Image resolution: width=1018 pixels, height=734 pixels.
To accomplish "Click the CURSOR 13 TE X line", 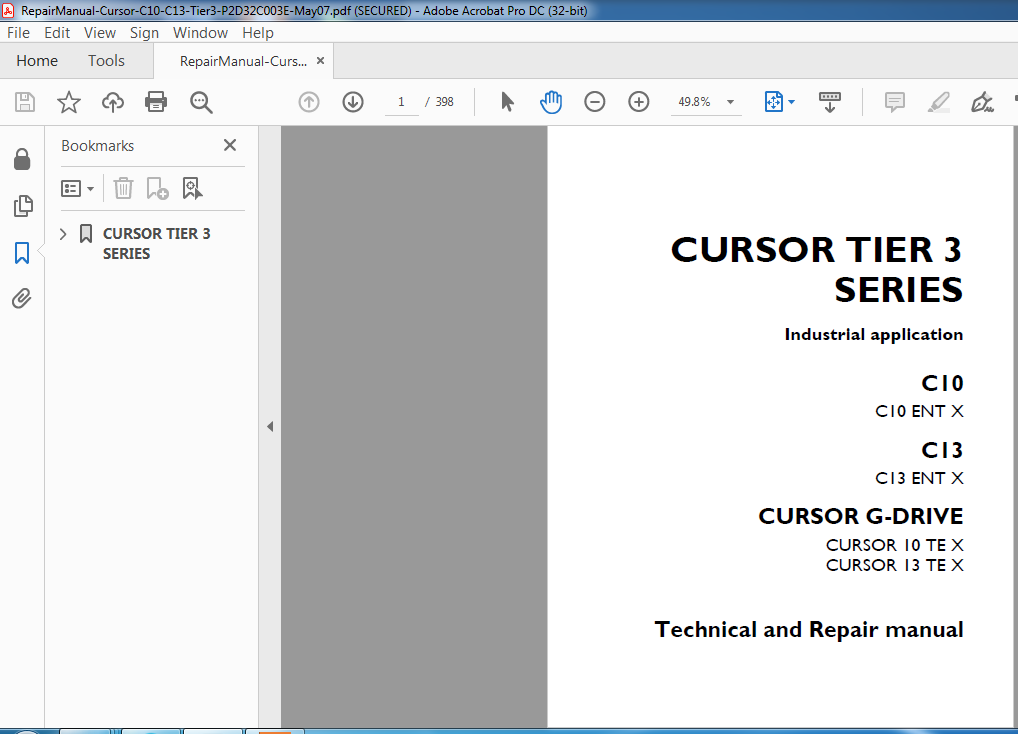I will point(895,565).
